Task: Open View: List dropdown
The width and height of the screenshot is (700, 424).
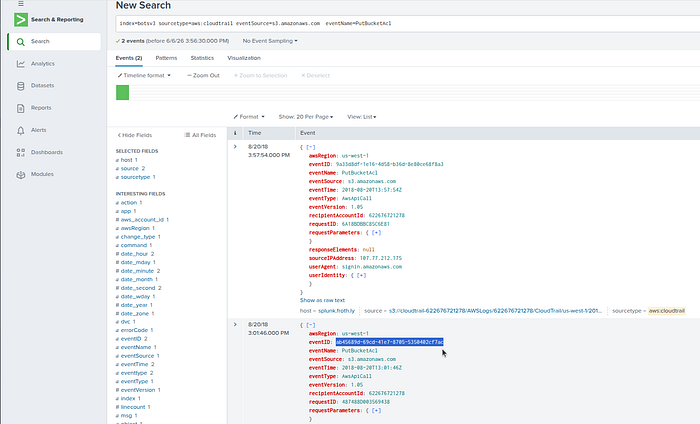Action: [362, 117]
